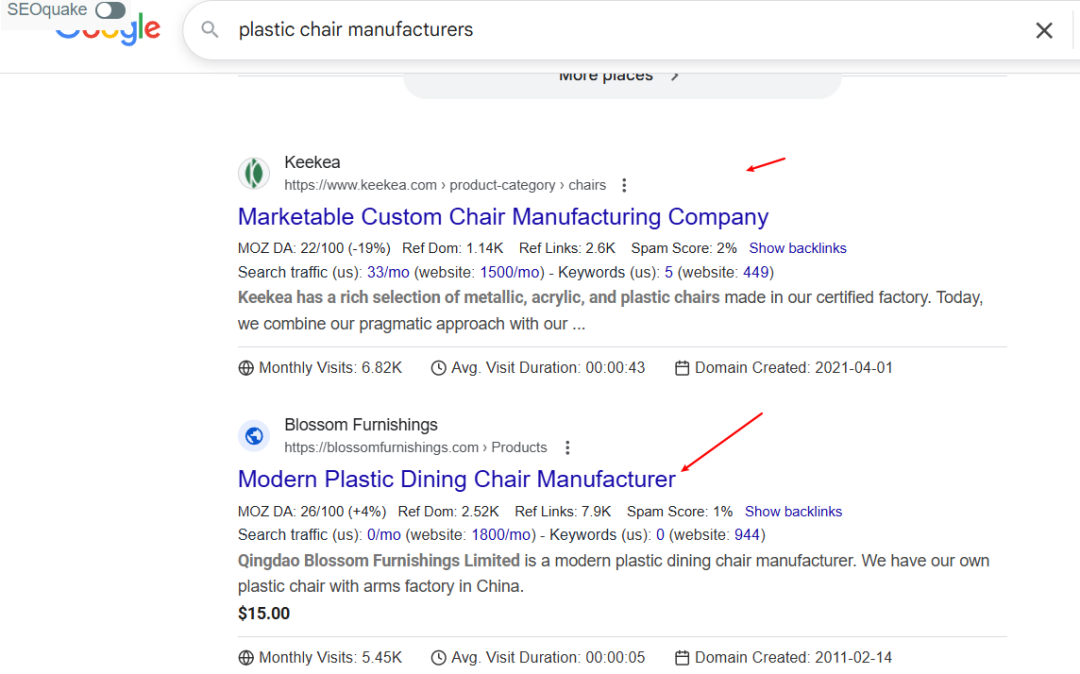Toggle the SEOquake switch
Viewport: 1080px width, 674px height.
pos(110,11)
